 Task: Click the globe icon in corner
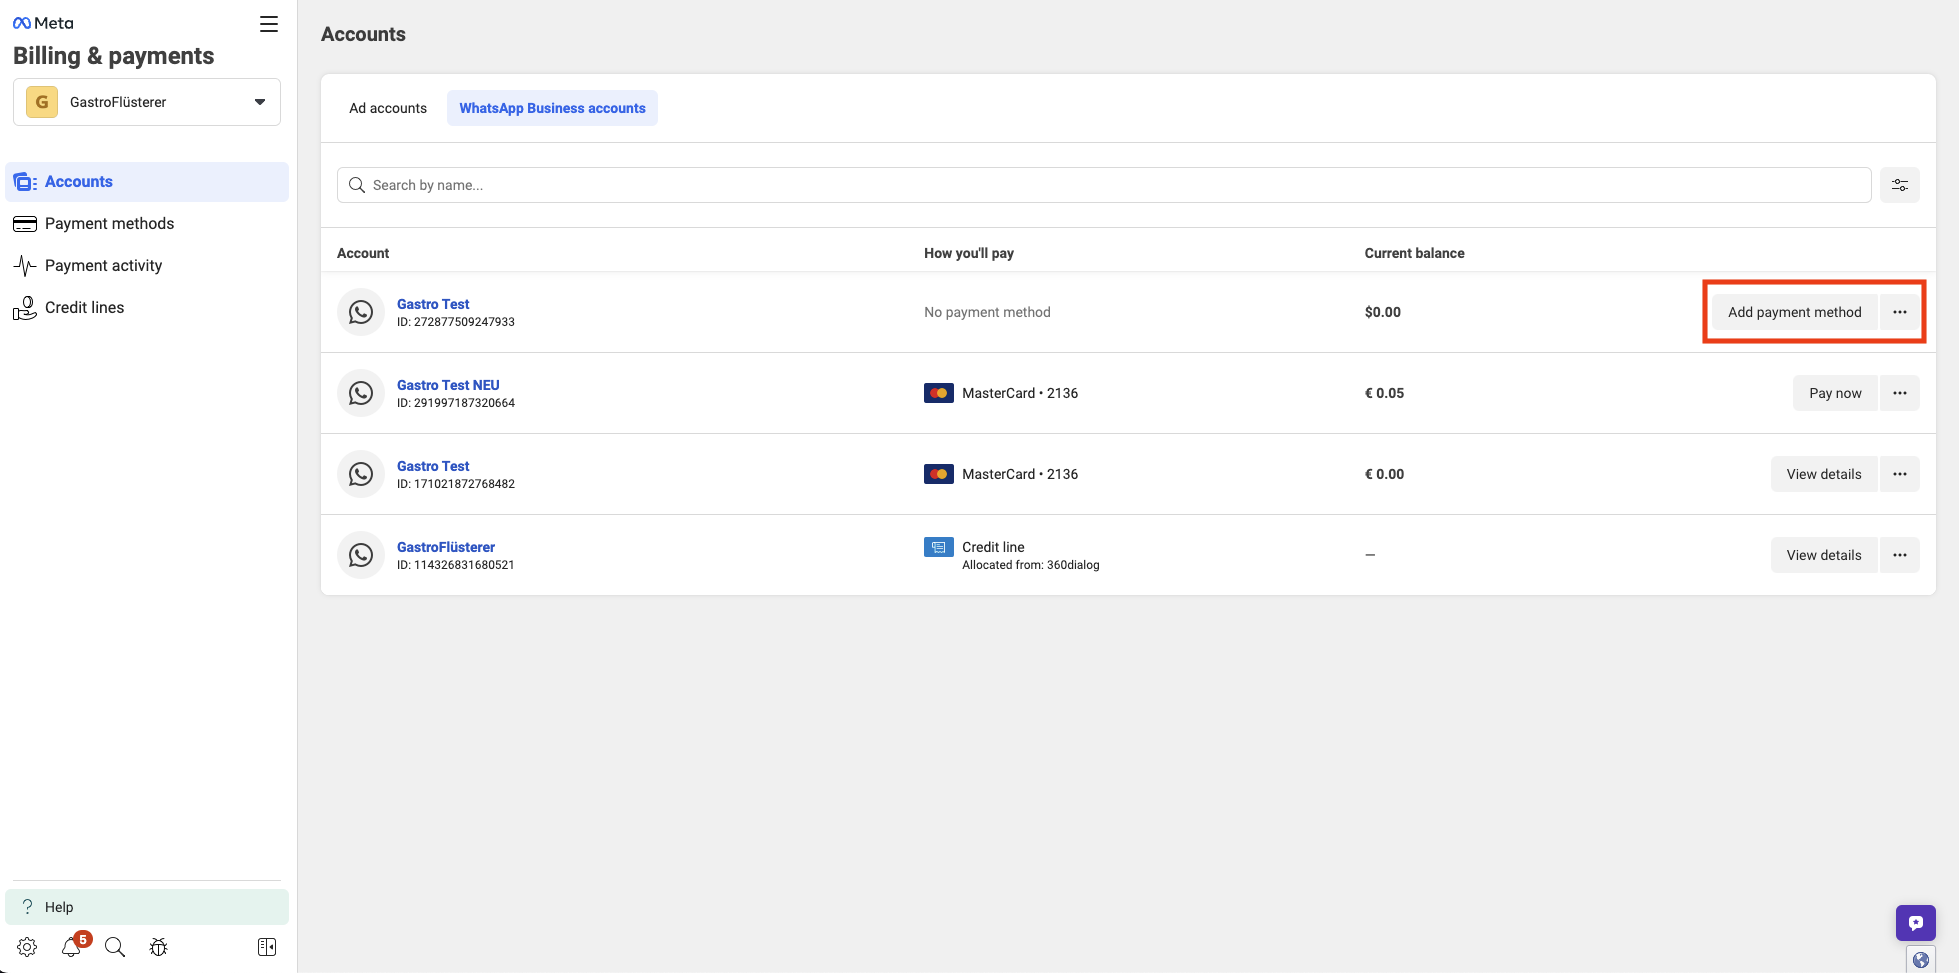pos(1920,960)
